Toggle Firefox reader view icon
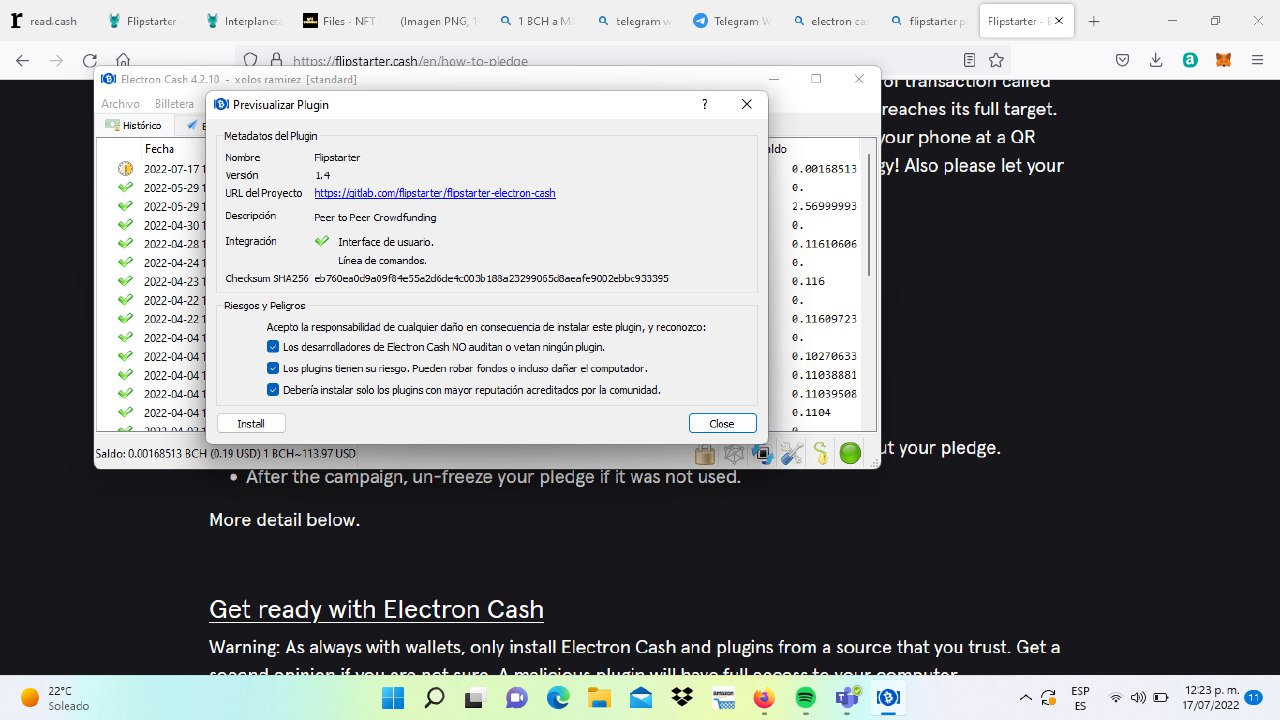The height and width of the screenshot is (720, 1280). point(969,60)
